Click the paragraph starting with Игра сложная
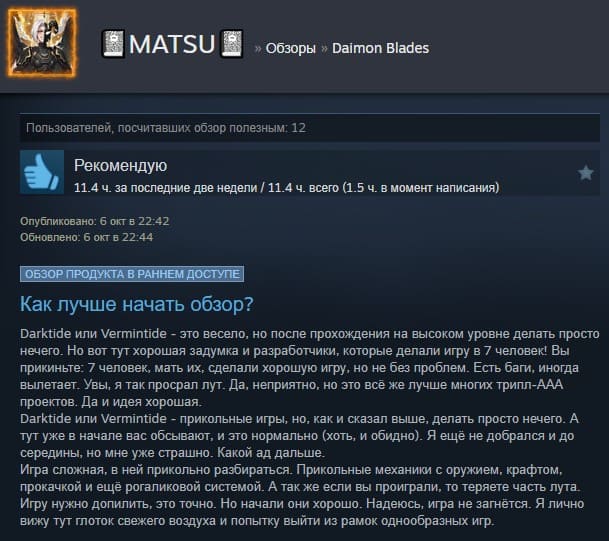This screenshot has height=541, width=609. click(302, 495)
